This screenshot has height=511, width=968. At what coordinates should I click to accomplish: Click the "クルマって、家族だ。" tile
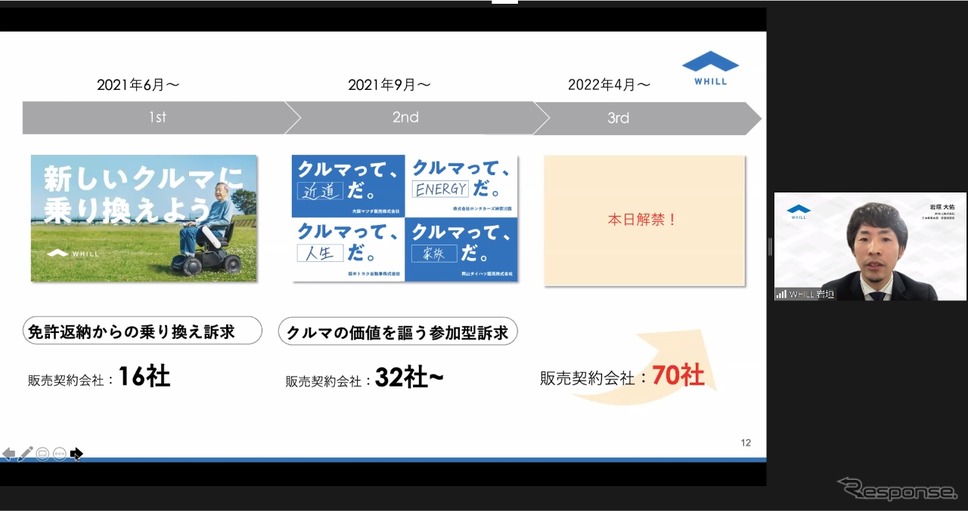pyautogui.click(x=462, y=249)
